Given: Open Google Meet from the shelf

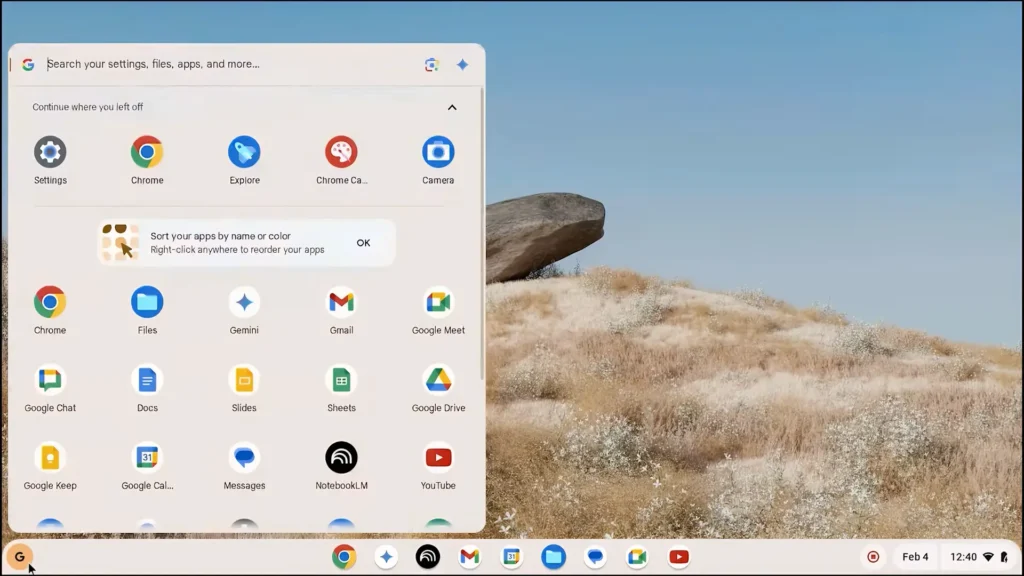Looking at the screenshot, I should point(637,557).
